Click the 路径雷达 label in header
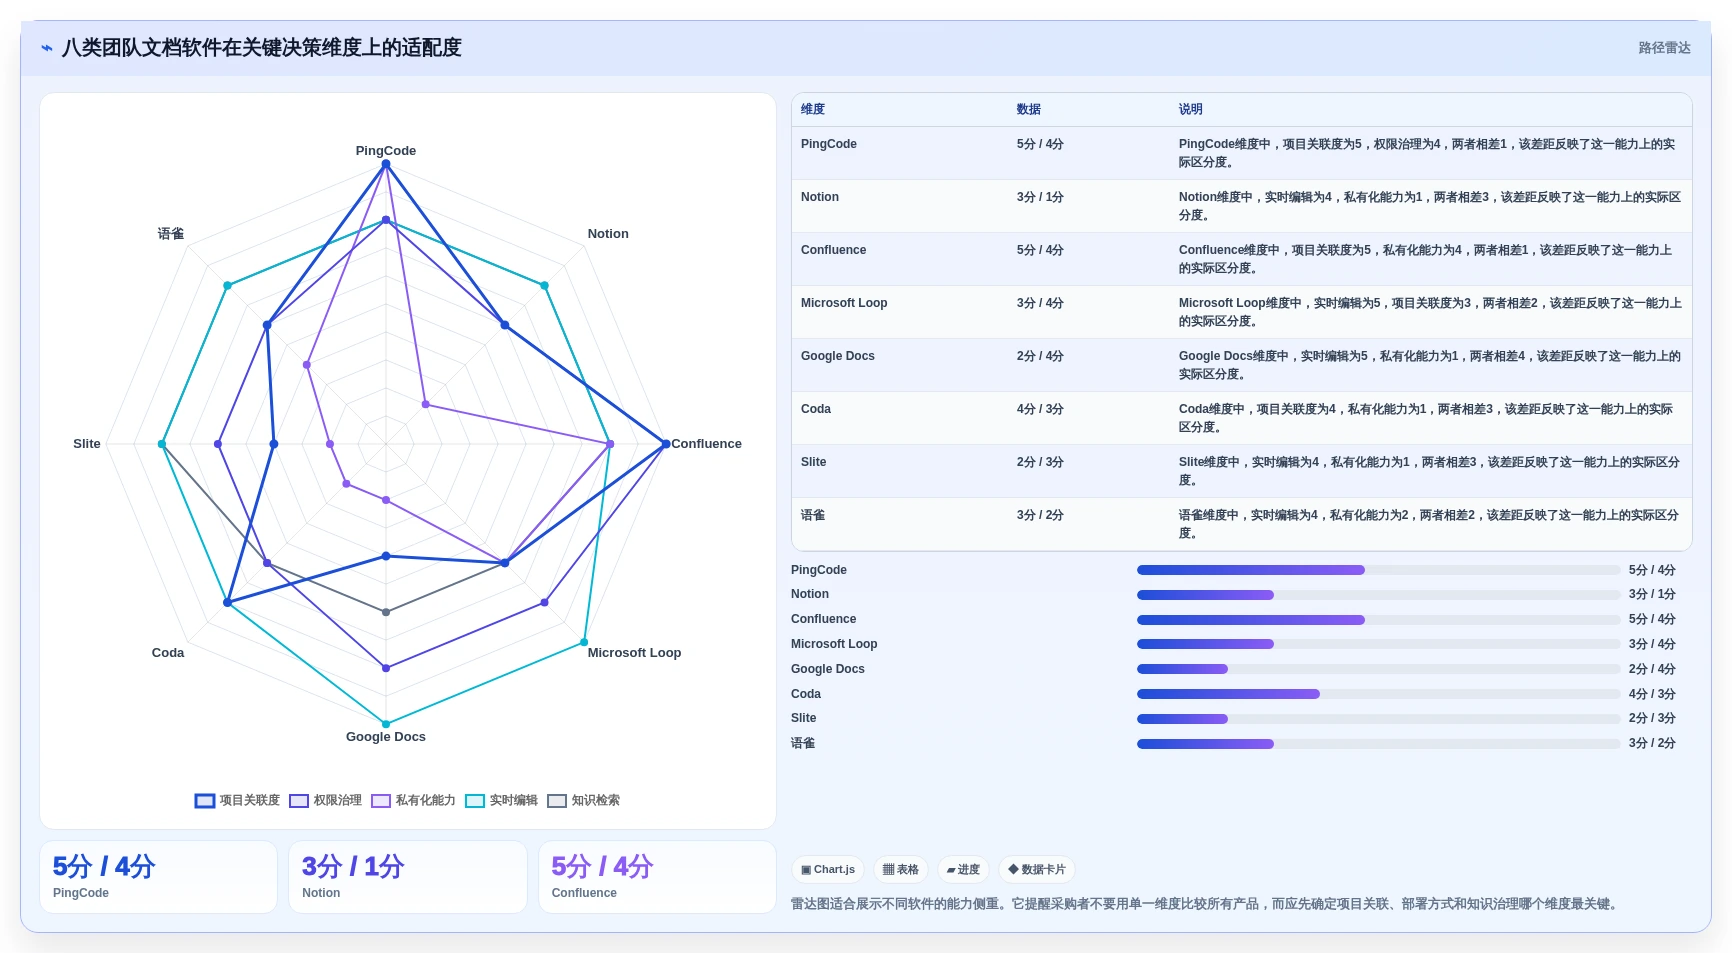 click(1664, 48)
